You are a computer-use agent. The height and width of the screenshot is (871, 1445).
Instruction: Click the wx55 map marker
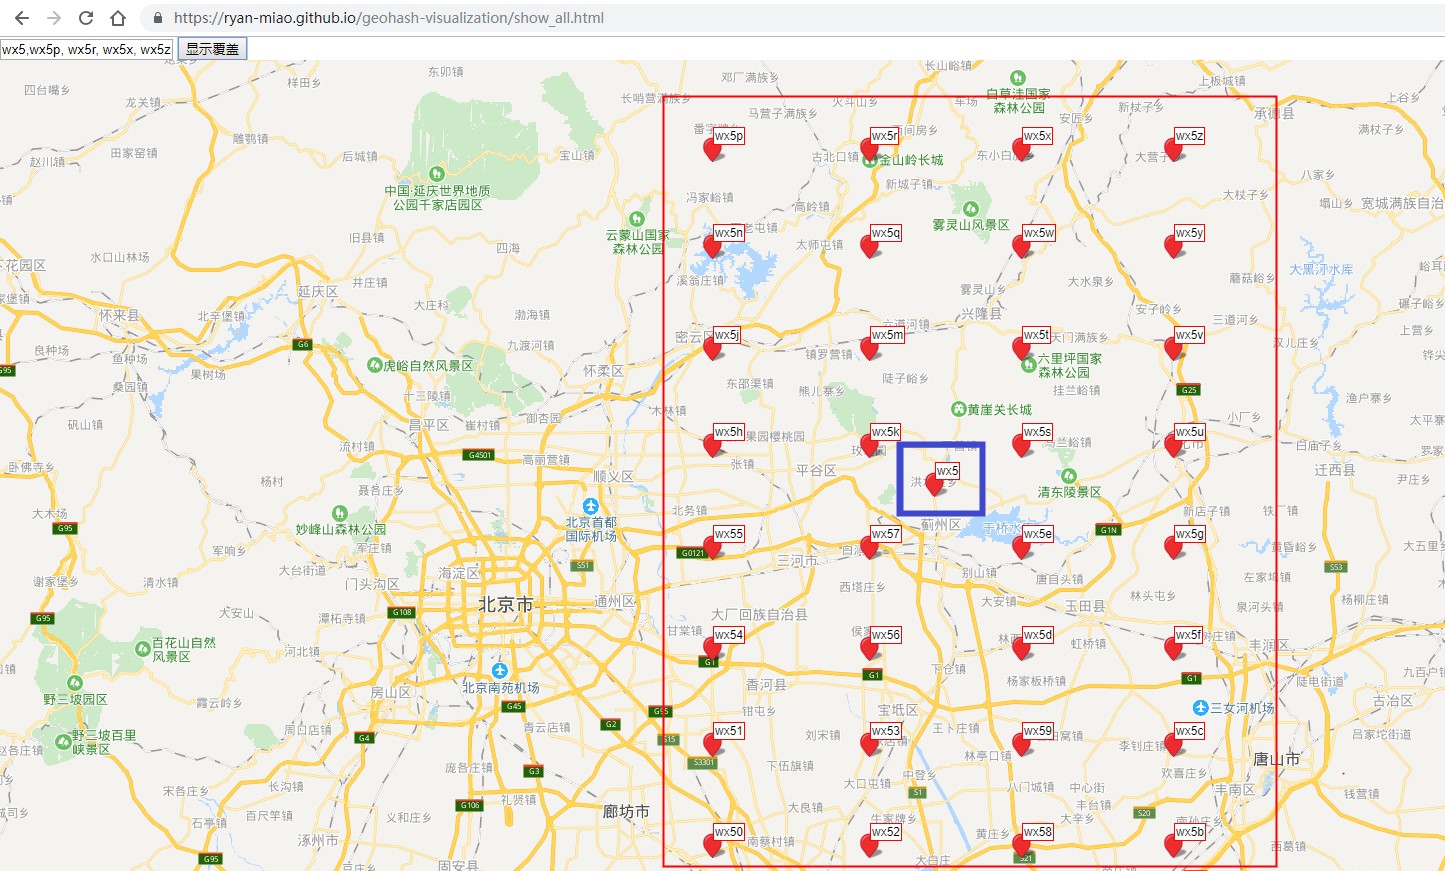coord(713,548)
